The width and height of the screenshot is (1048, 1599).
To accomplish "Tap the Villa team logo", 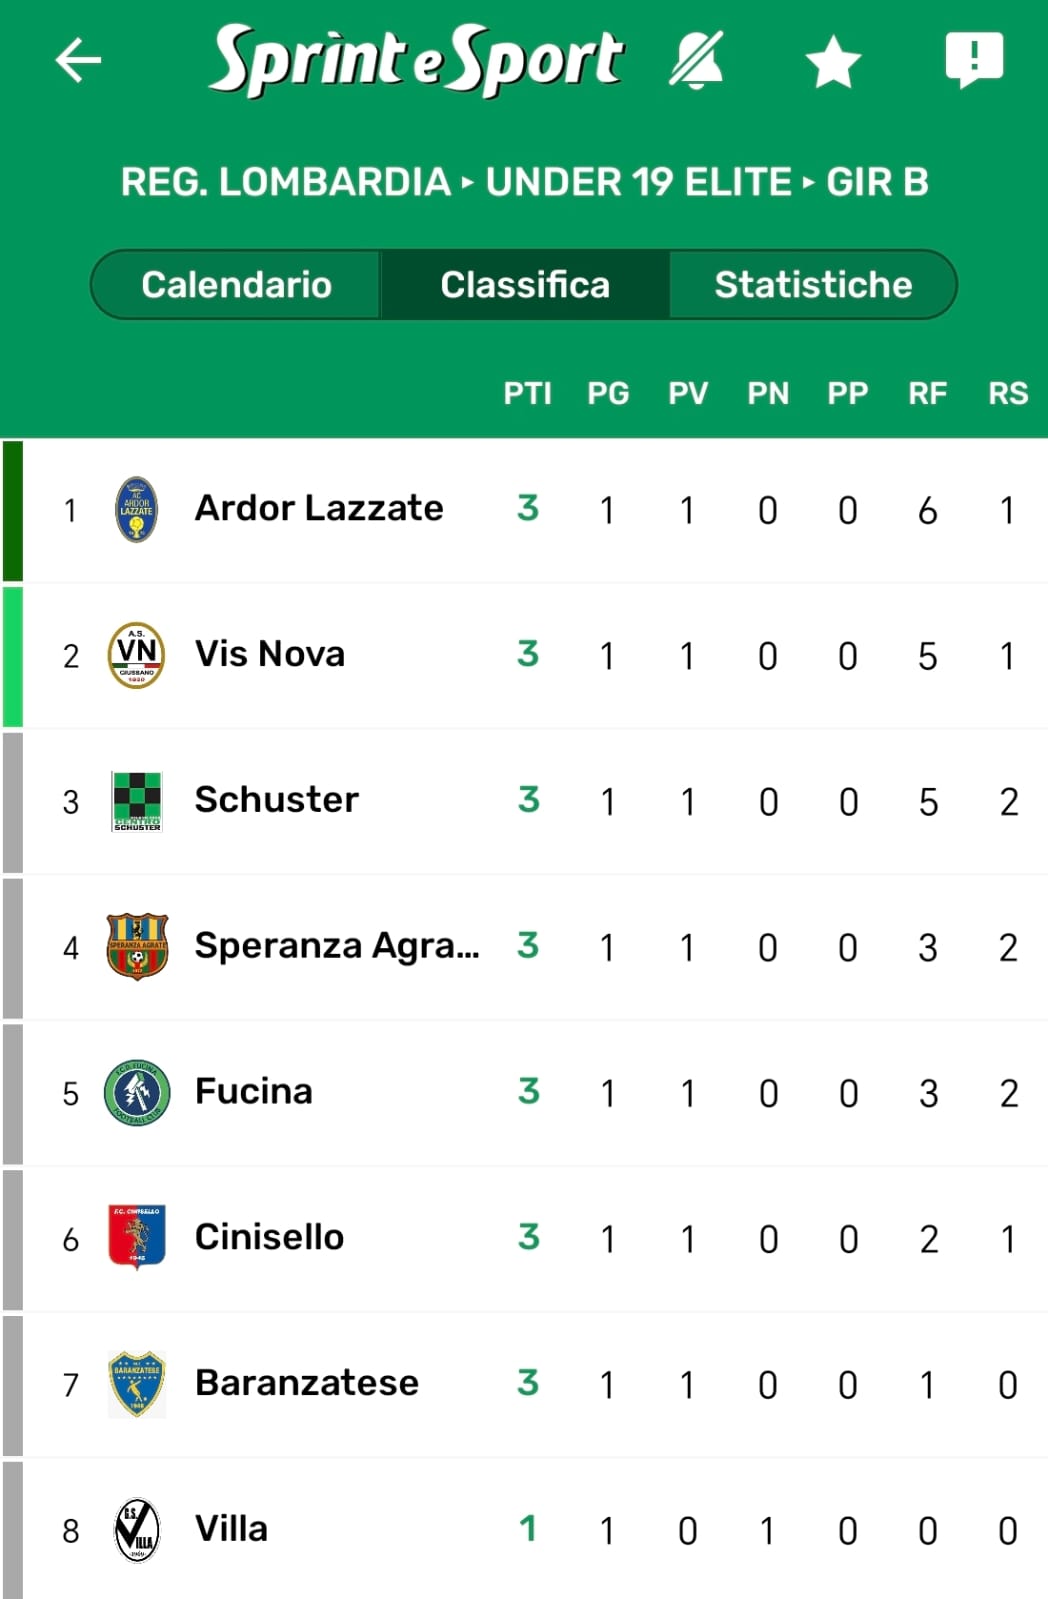I will click(x=137, y=1529).
